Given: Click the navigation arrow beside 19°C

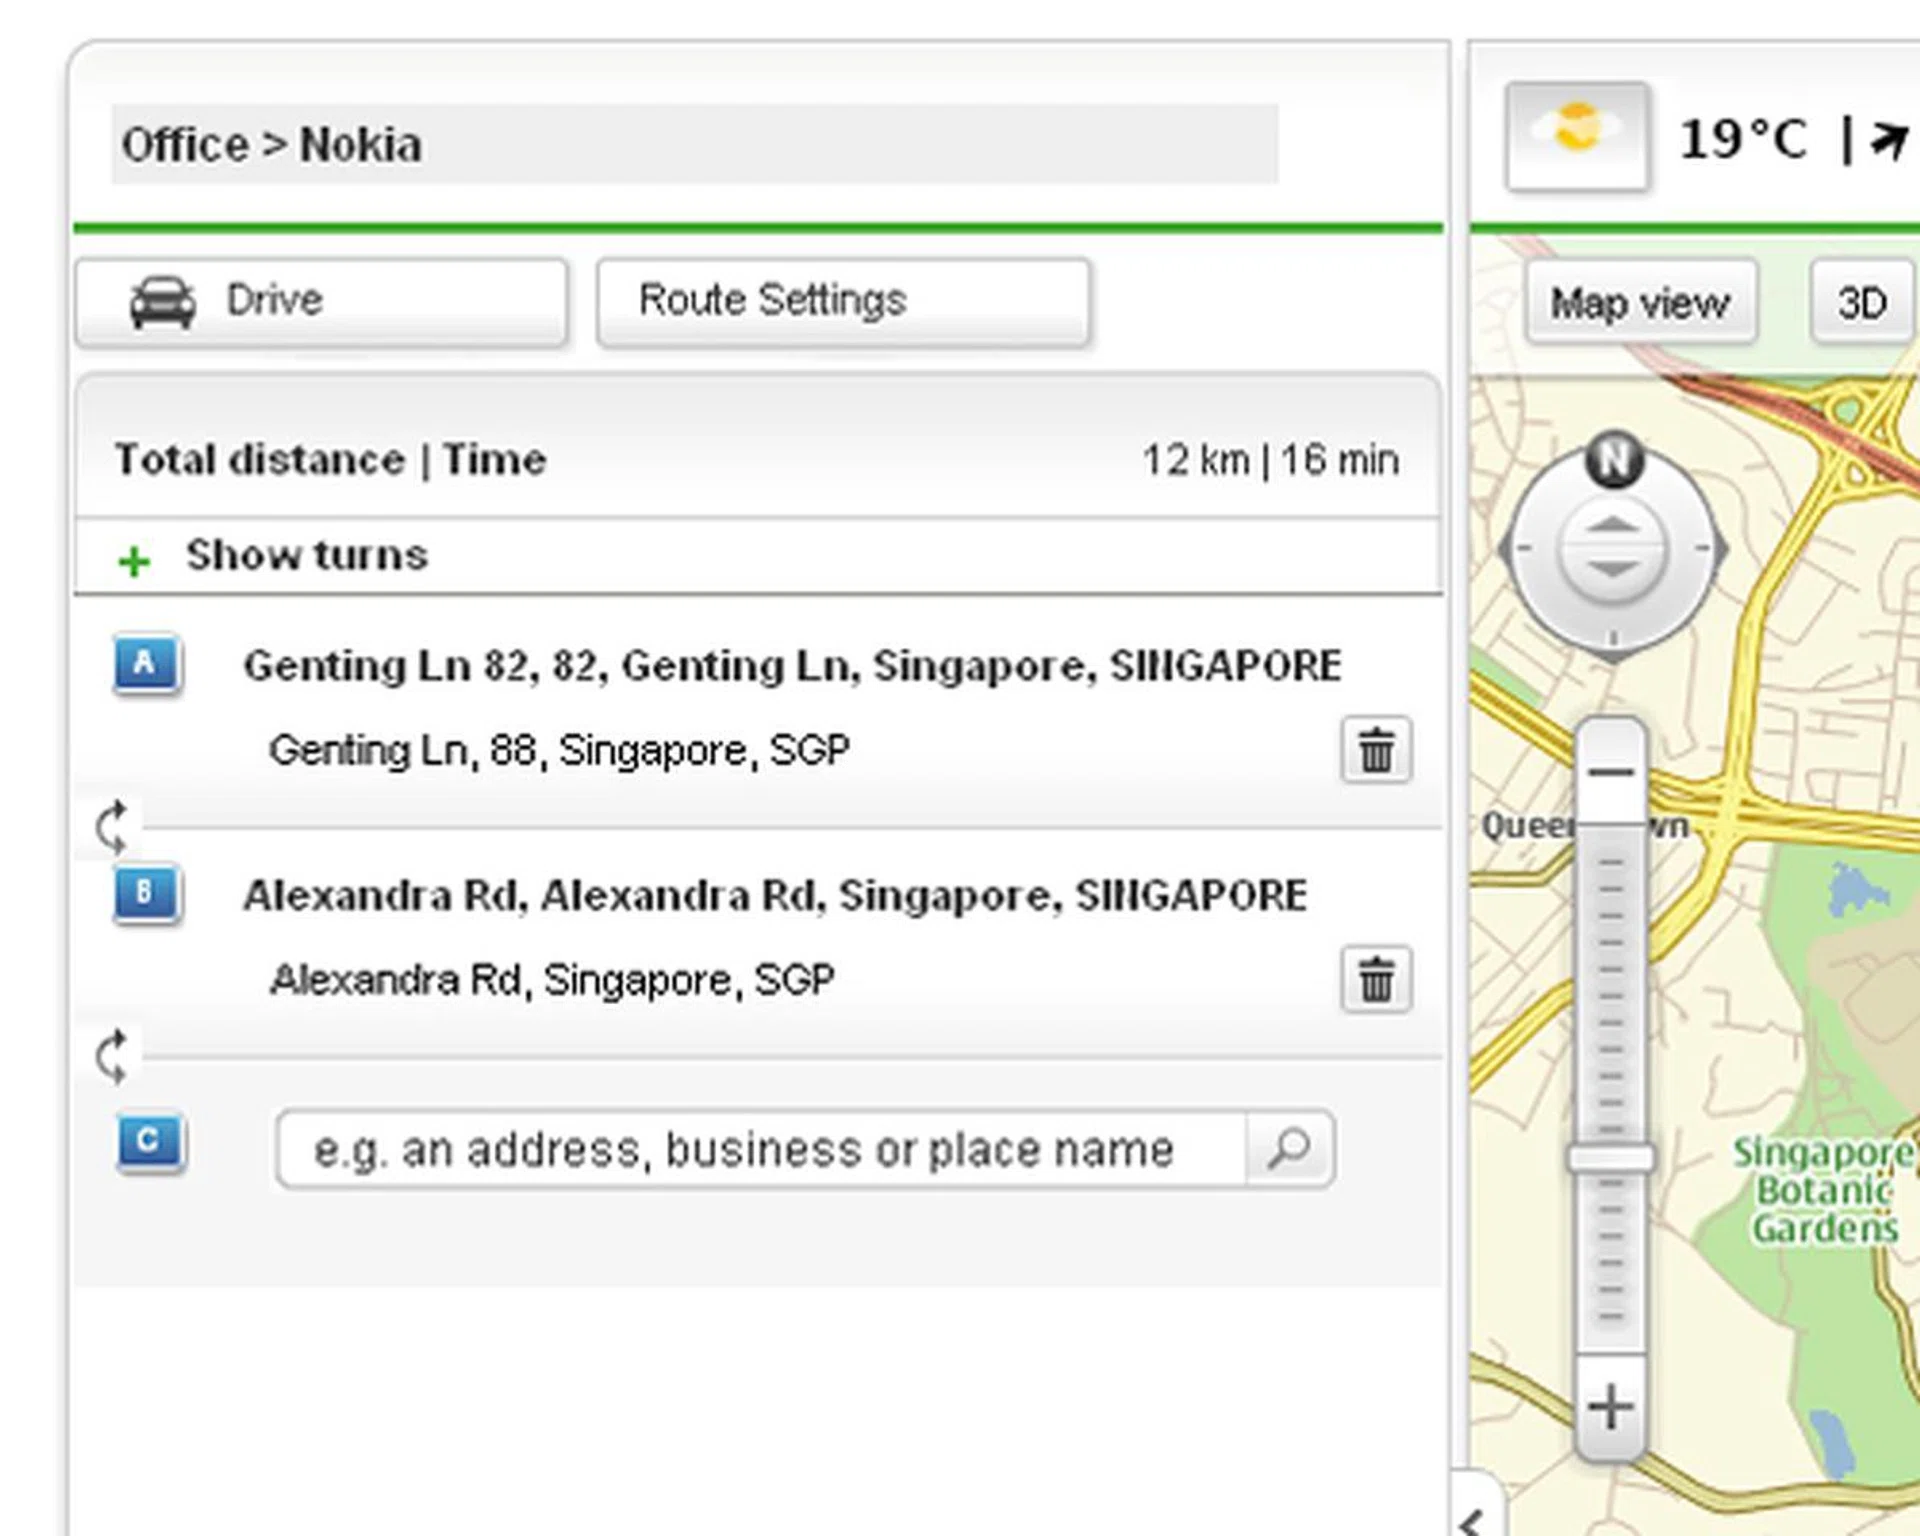Looking at the screenshot, I should point(1888,137).
